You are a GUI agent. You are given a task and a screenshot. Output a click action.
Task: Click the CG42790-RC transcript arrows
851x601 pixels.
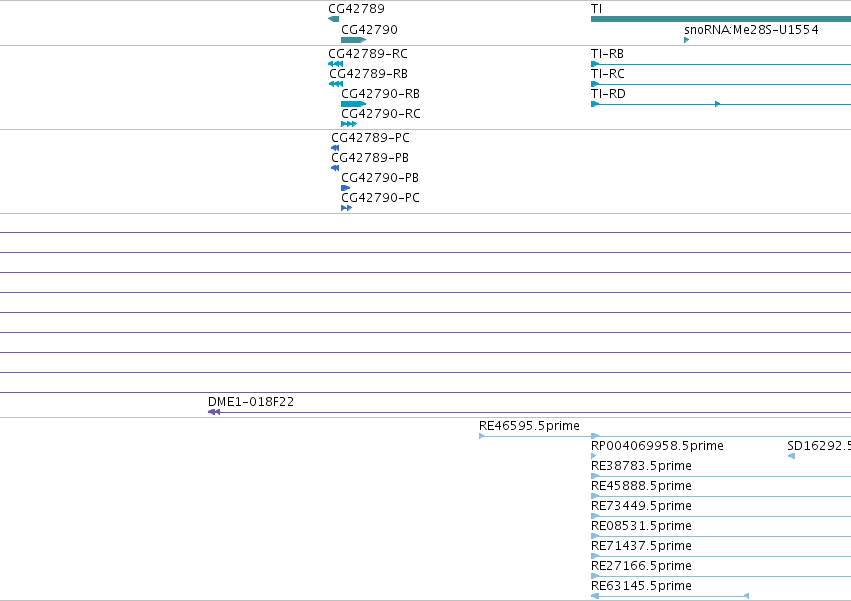click(x=349, y=124)
